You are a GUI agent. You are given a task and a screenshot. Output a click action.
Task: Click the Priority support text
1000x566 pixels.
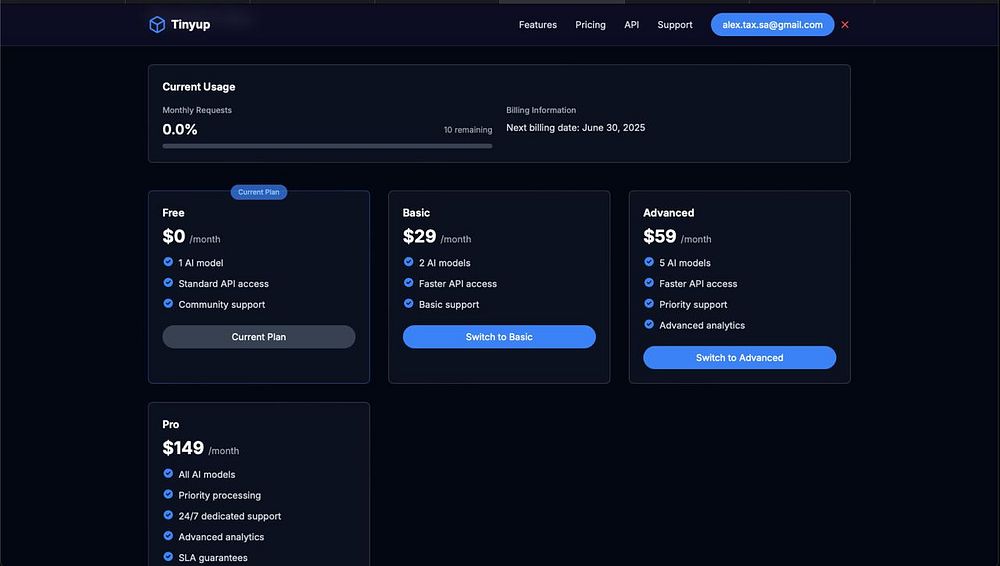(x=693, y=304)
